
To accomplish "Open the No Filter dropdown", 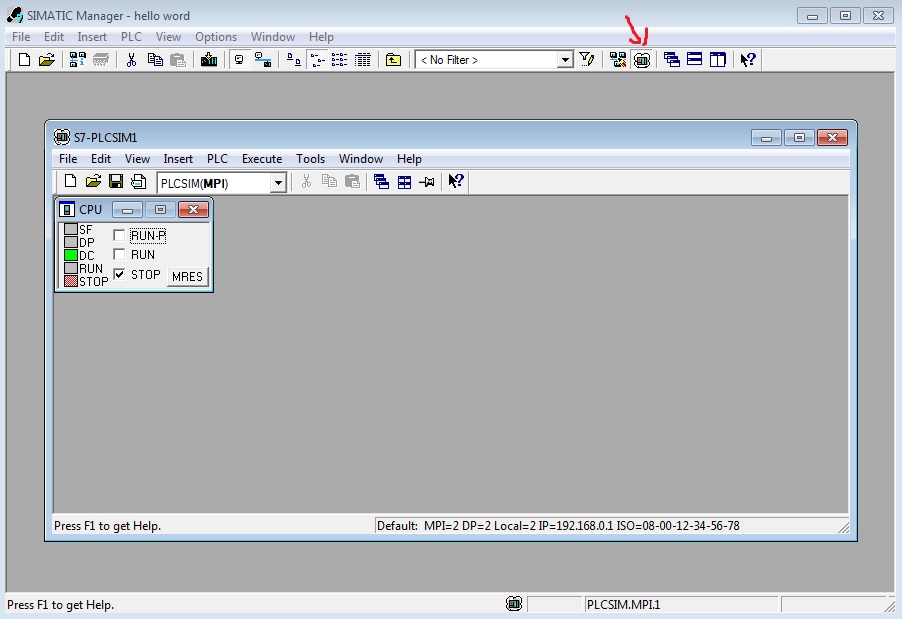I will coord(565,60).
